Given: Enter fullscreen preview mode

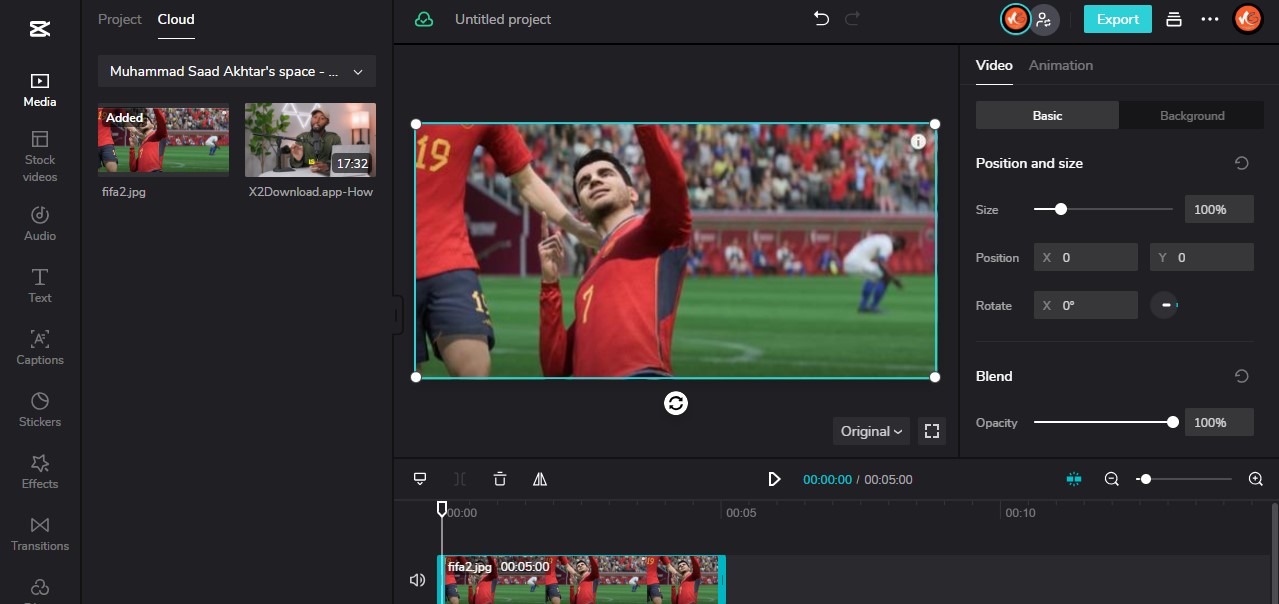Looking at the screenshot, I should pos(932,431).
